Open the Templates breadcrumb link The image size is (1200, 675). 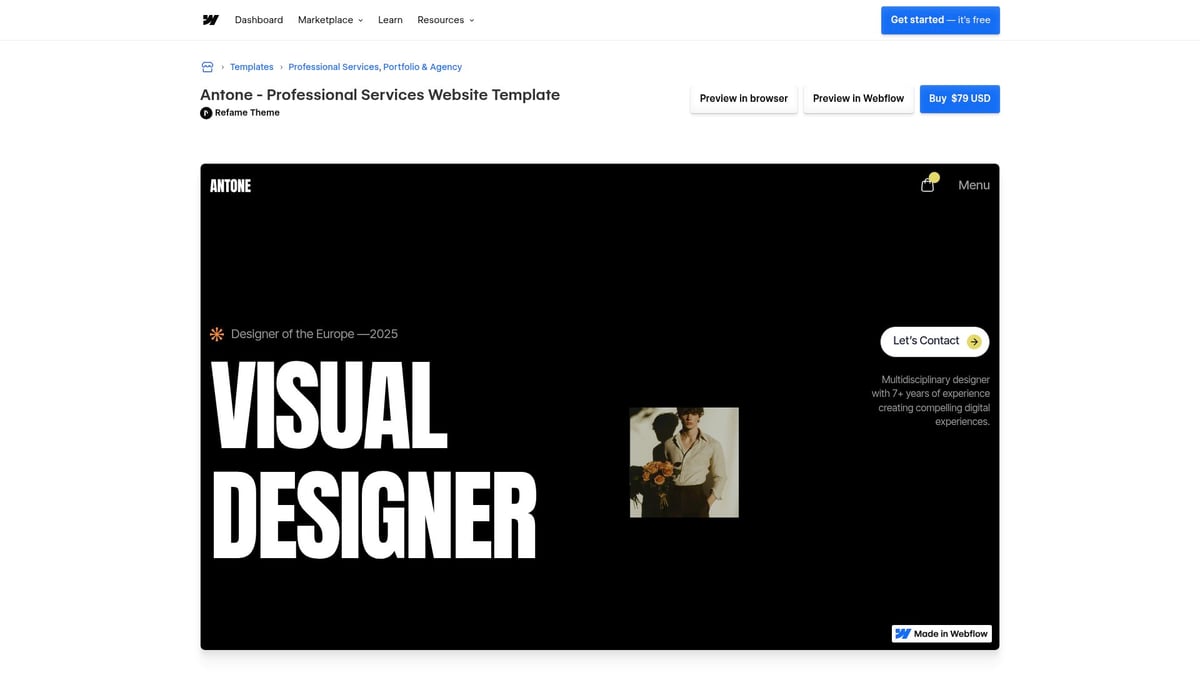pyautogui.click(x=251, y=66)
